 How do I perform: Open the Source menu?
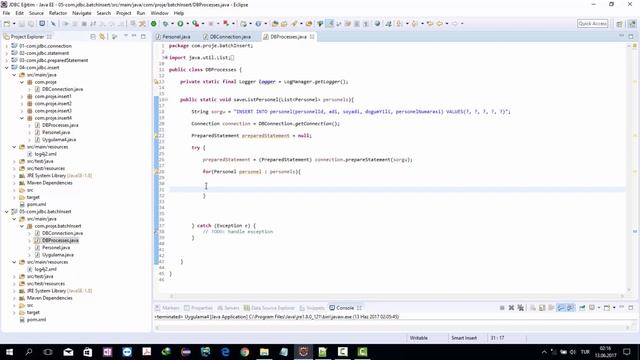(36, 13)
